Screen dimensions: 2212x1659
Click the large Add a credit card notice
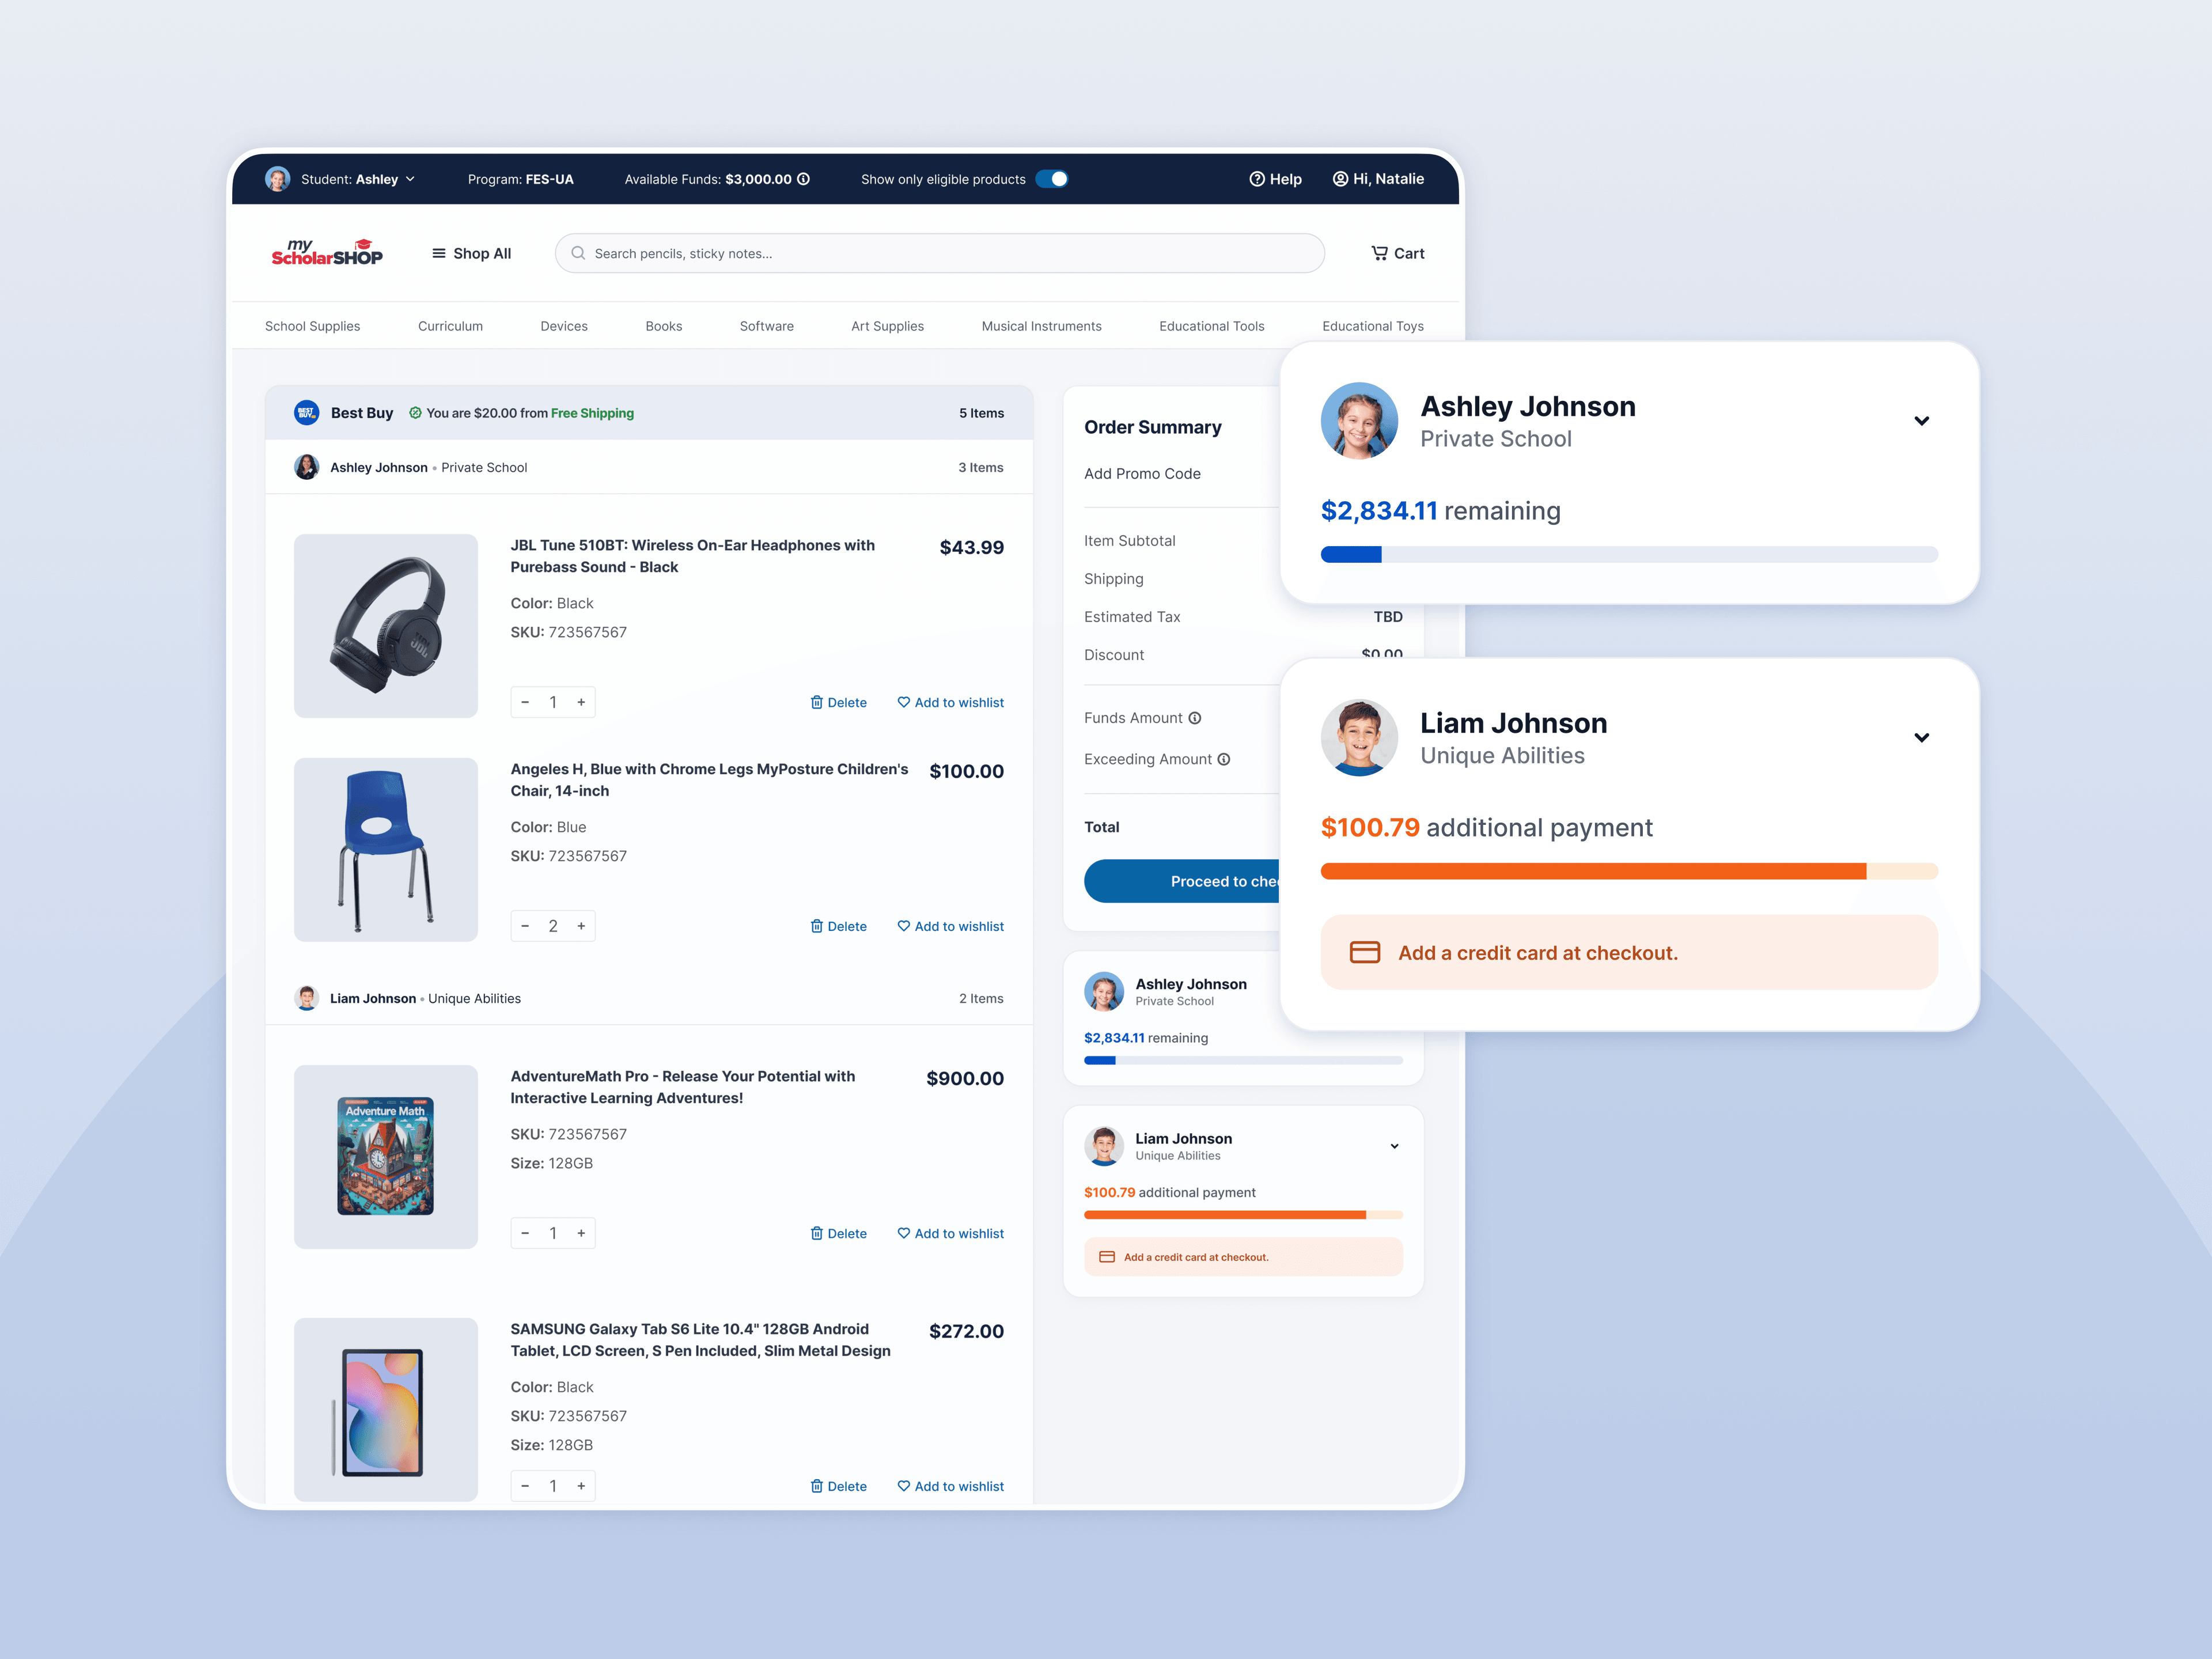point(1629,952)
